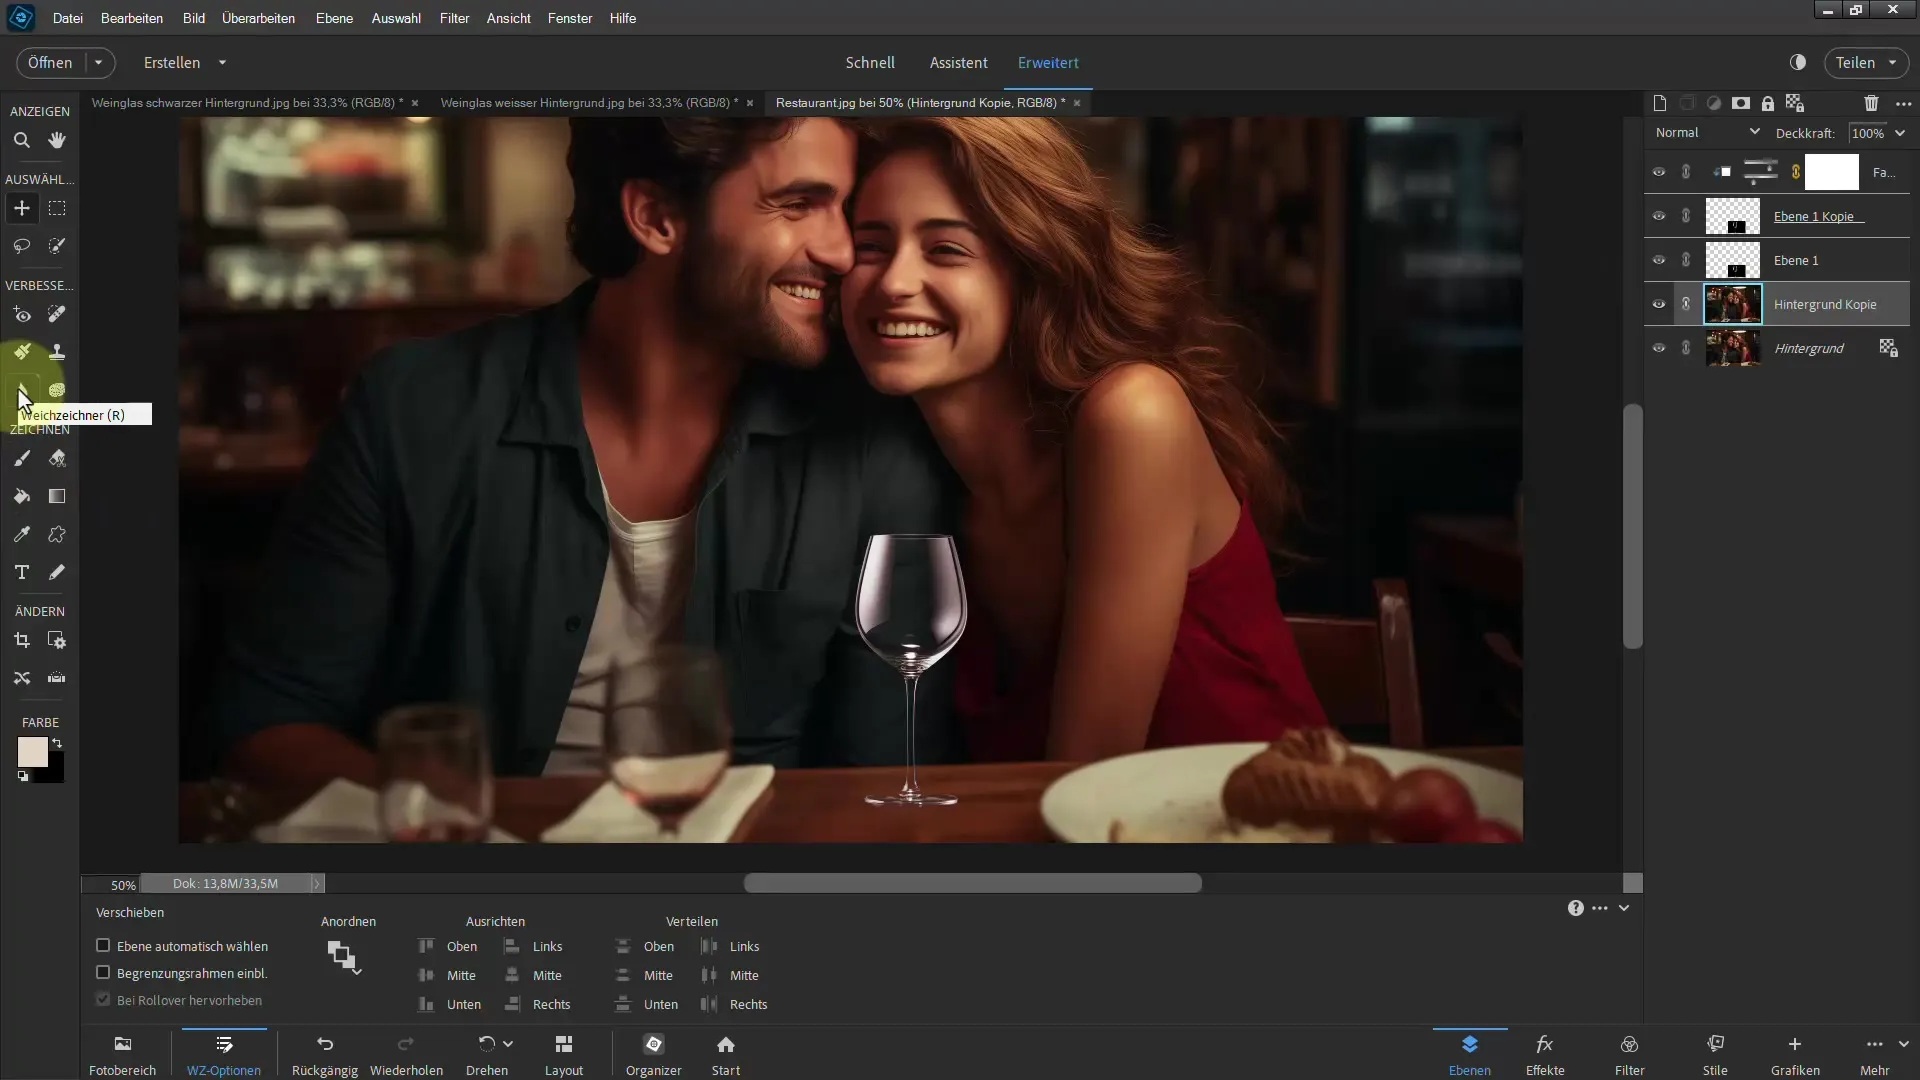Toggle visibility of Ebene 1 Kopie layer
1920x1080 pixels.
coord(1659,215)
